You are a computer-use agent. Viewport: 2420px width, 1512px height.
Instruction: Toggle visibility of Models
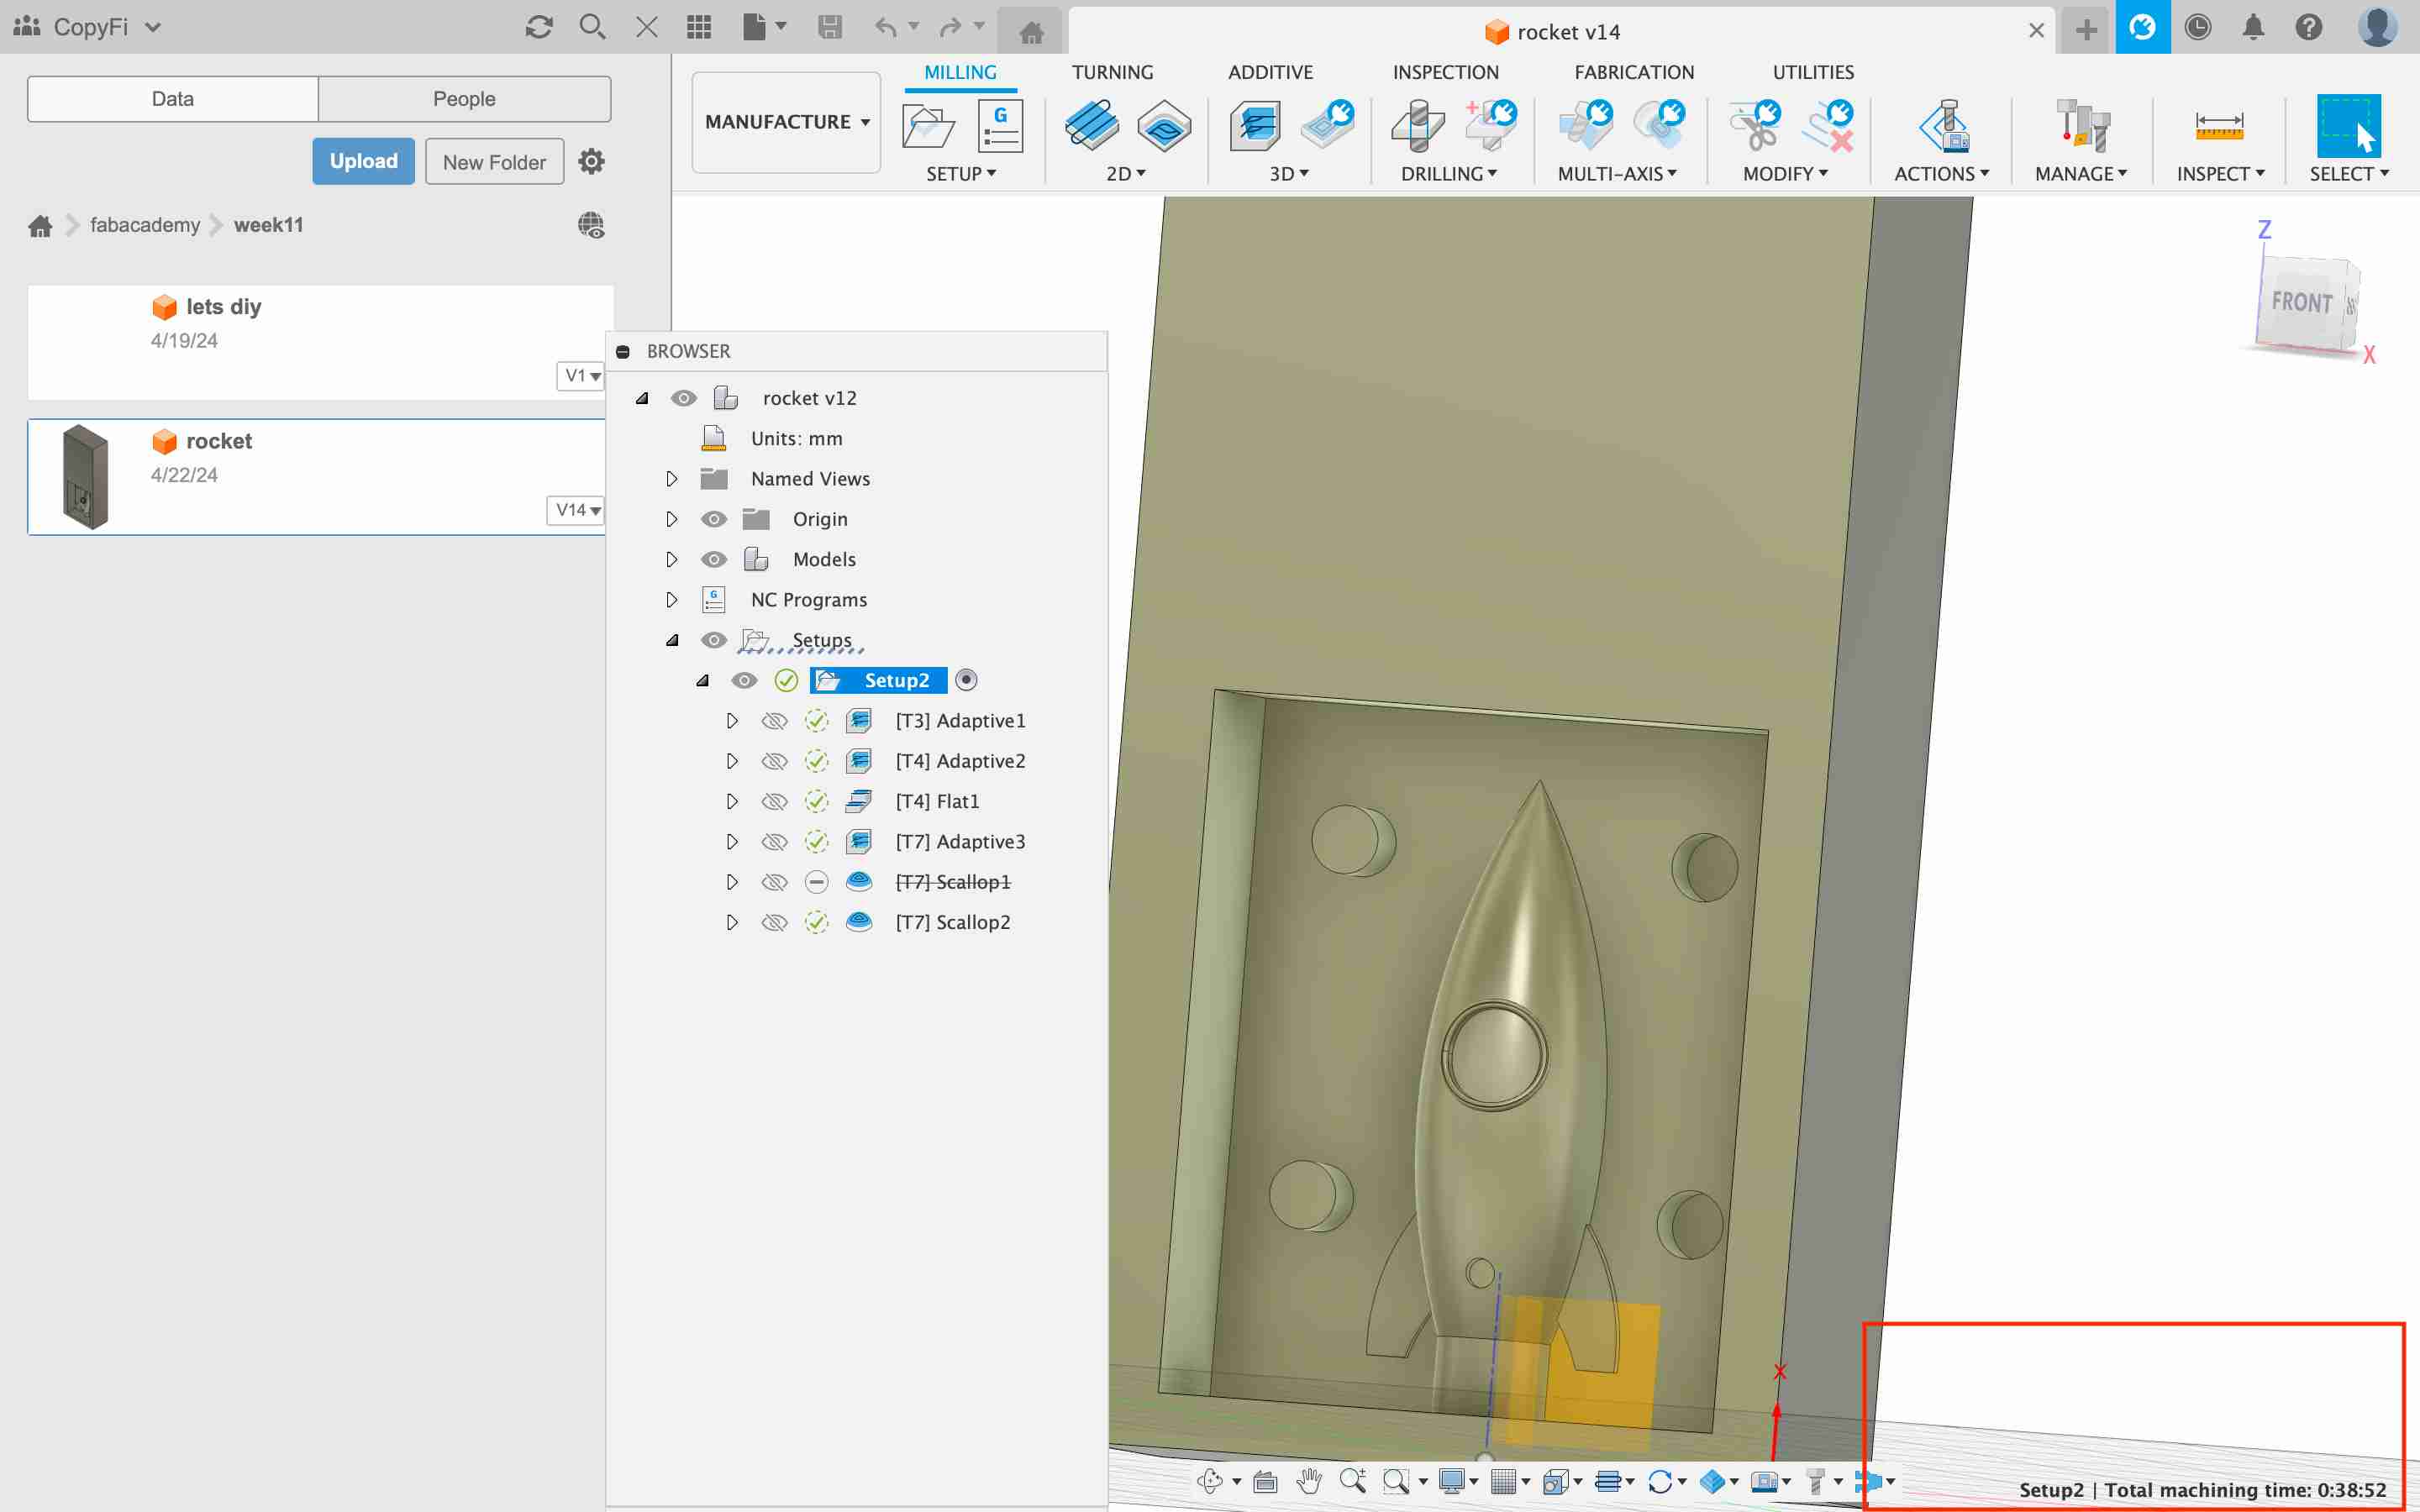(x=714, y=559)
